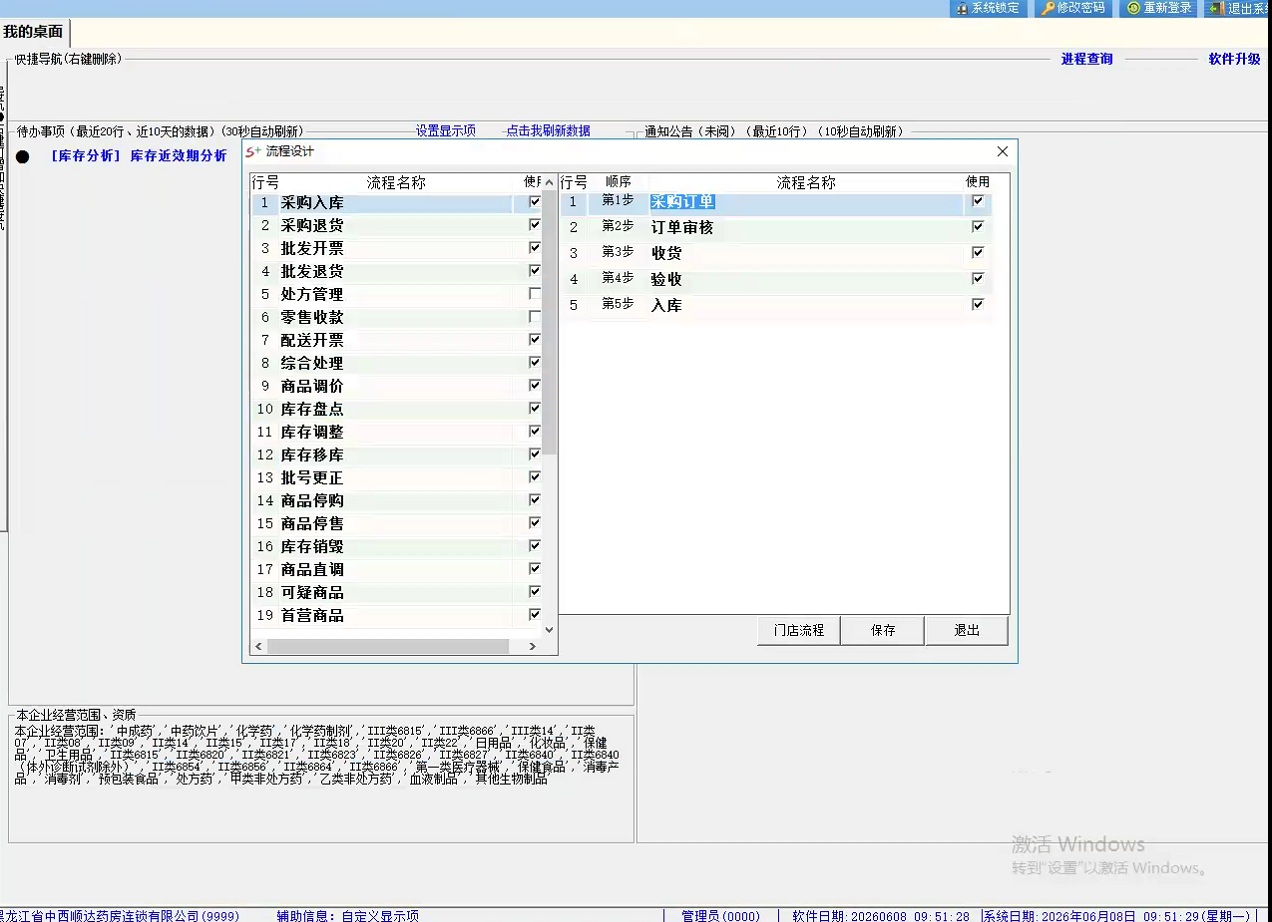Screen dimensions: 1272x922
Task: Click 管理员(0000) in the status bar
Action: coord(720,915)
